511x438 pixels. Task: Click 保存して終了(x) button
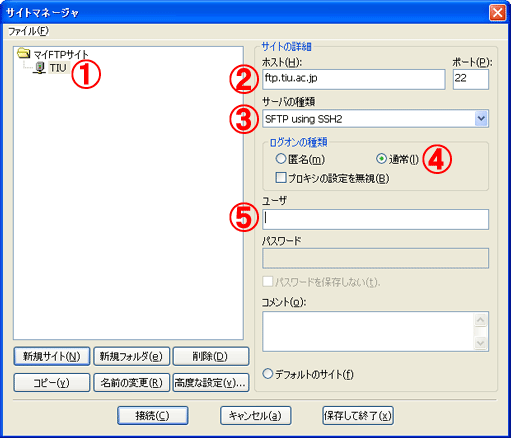(358, 415)
